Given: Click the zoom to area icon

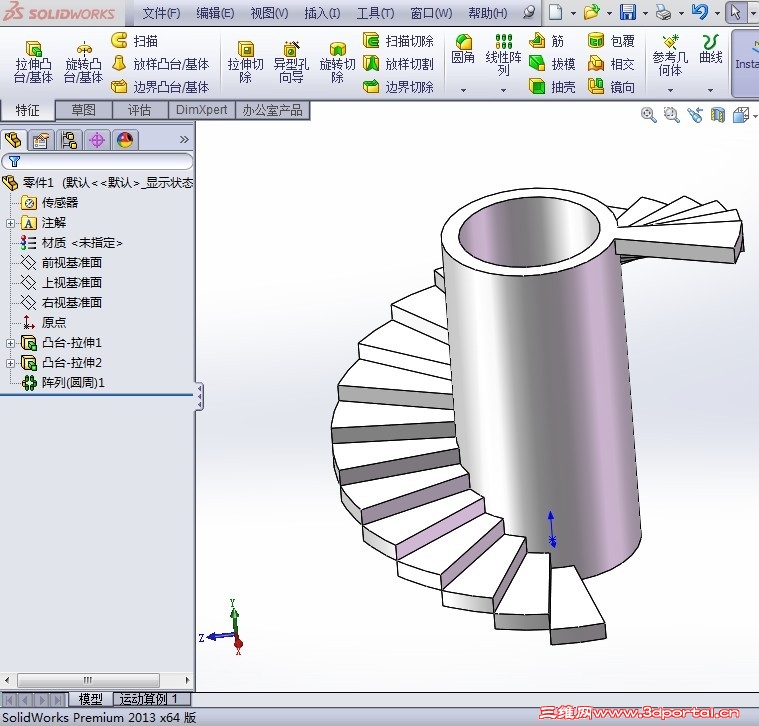Looking at the screenshot, I should pyautogui.click(x=671, y=115).
